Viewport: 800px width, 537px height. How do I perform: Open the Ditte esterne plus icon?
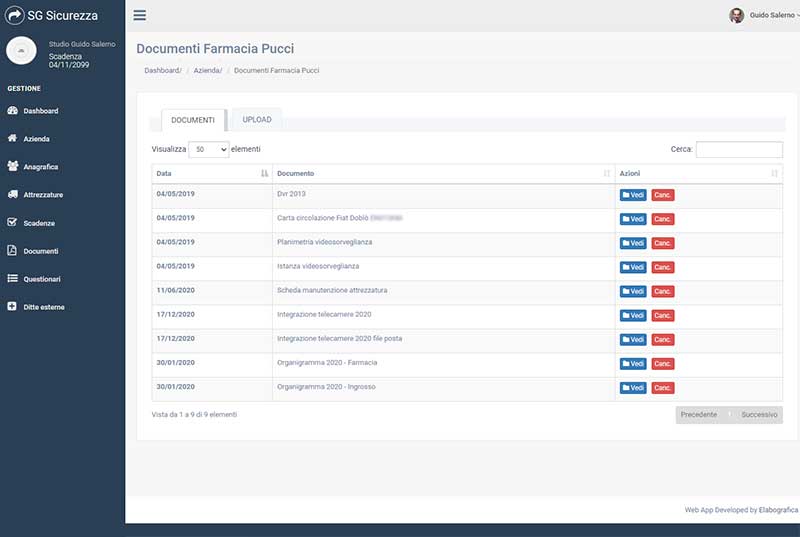[x=12, y=306]
